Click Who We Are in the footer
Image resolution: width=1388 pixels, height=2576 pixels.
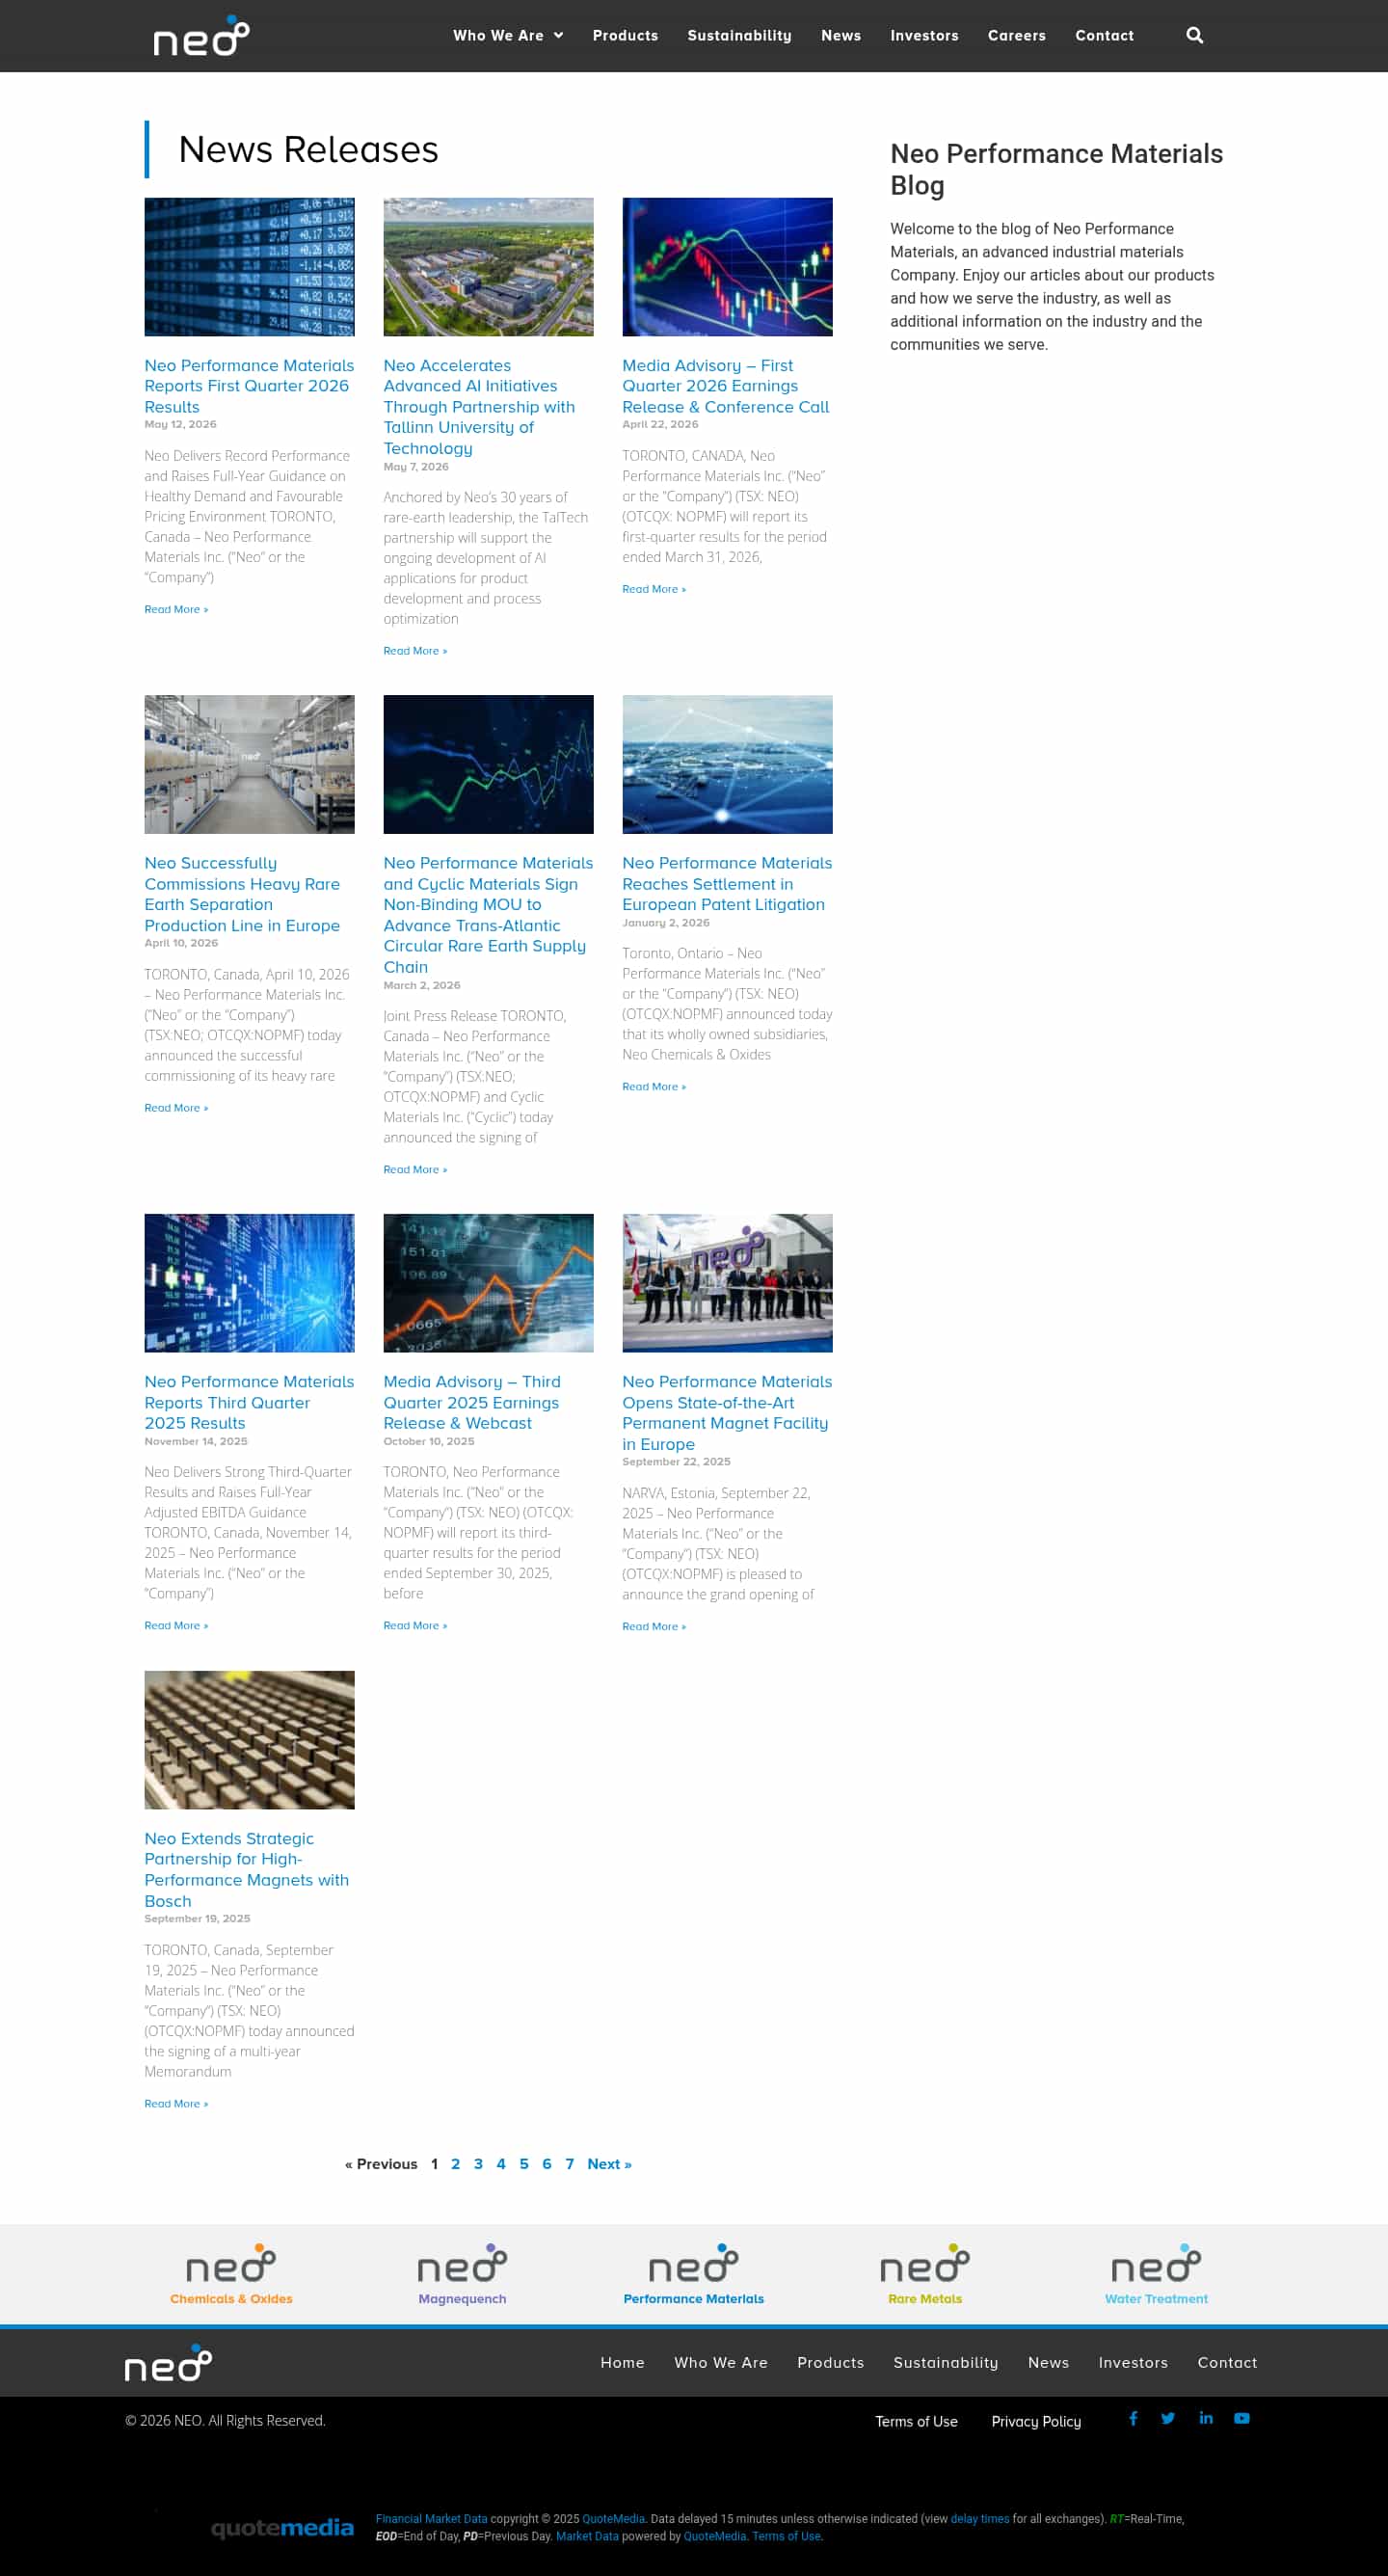tap(721, 2363)
